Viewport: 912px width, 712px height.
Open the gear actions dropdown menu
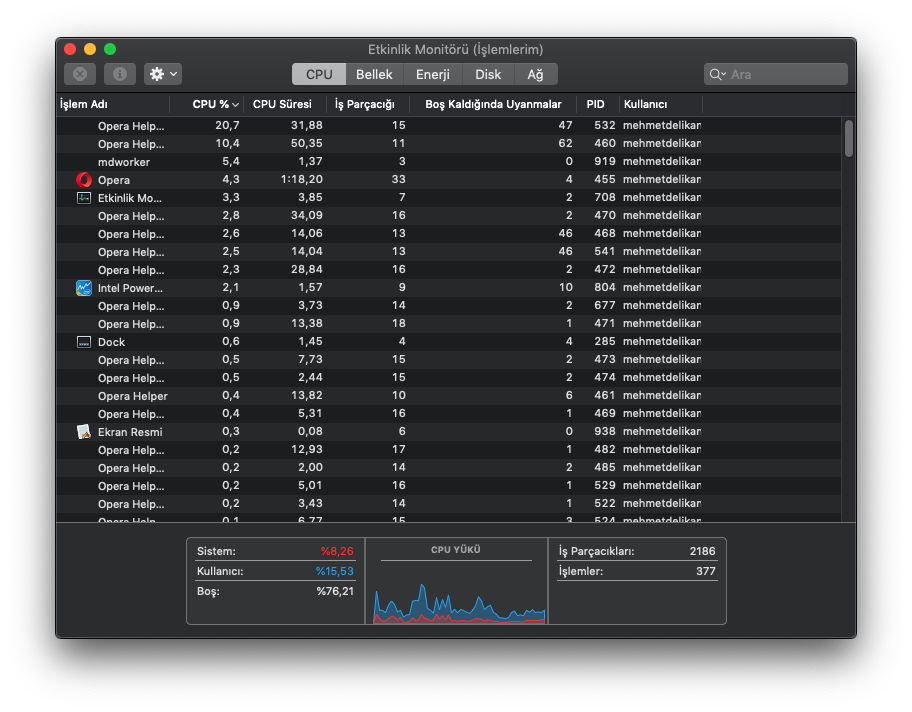(x=163, y=74)
